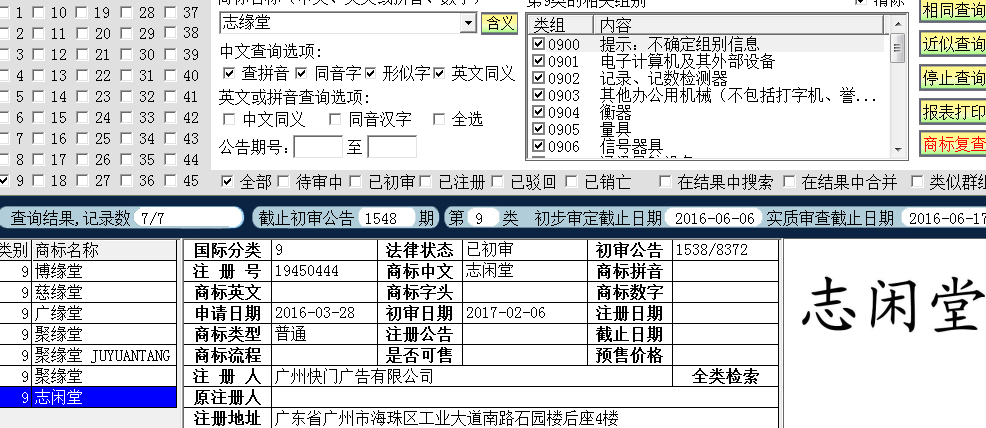Uncheck group 0904 衡器 checkbox

pyautogui.click(x=538, y=112)
